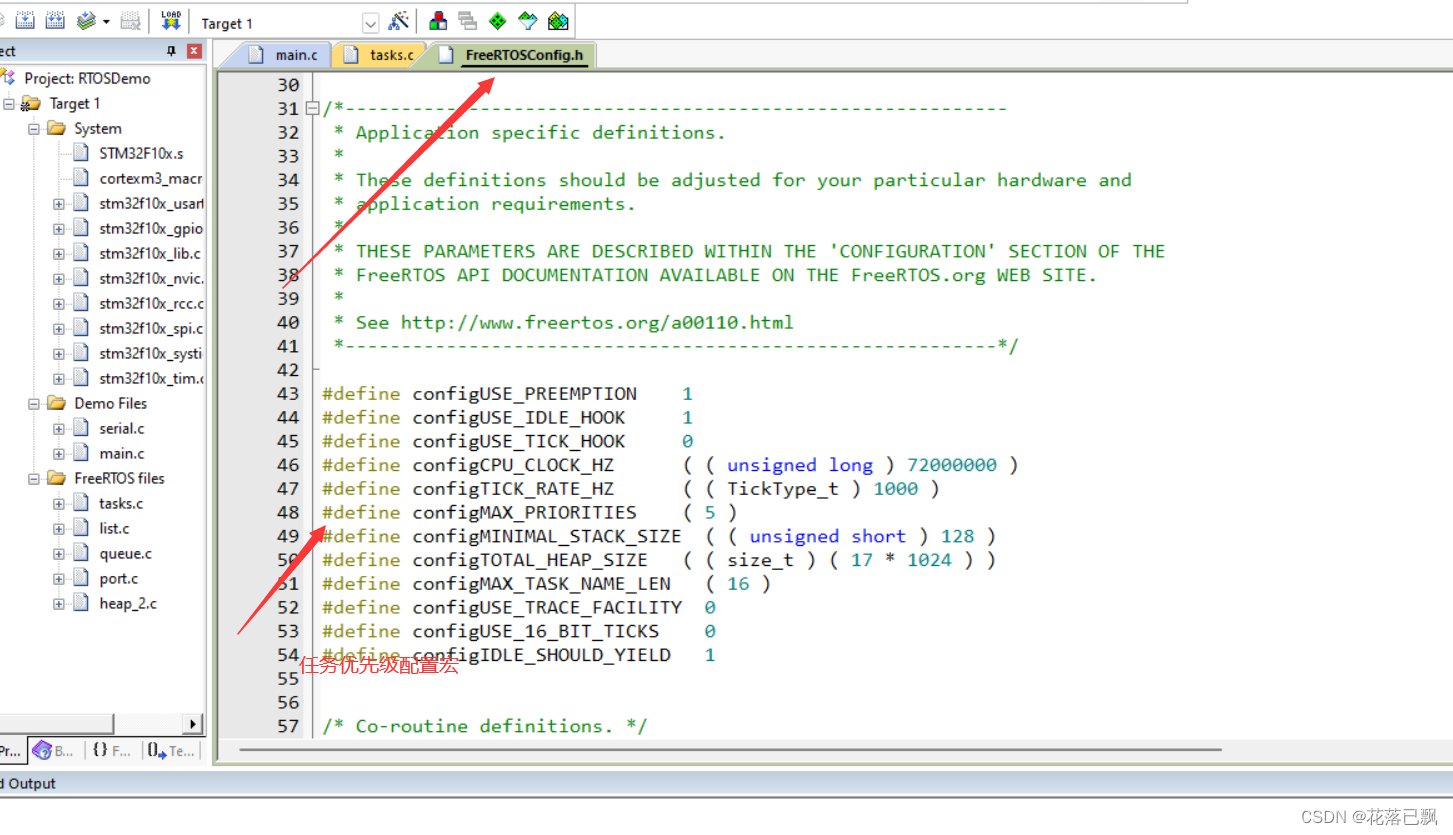Expand the serial.c file node
The image size is (1453, 835).
[58, 429]
